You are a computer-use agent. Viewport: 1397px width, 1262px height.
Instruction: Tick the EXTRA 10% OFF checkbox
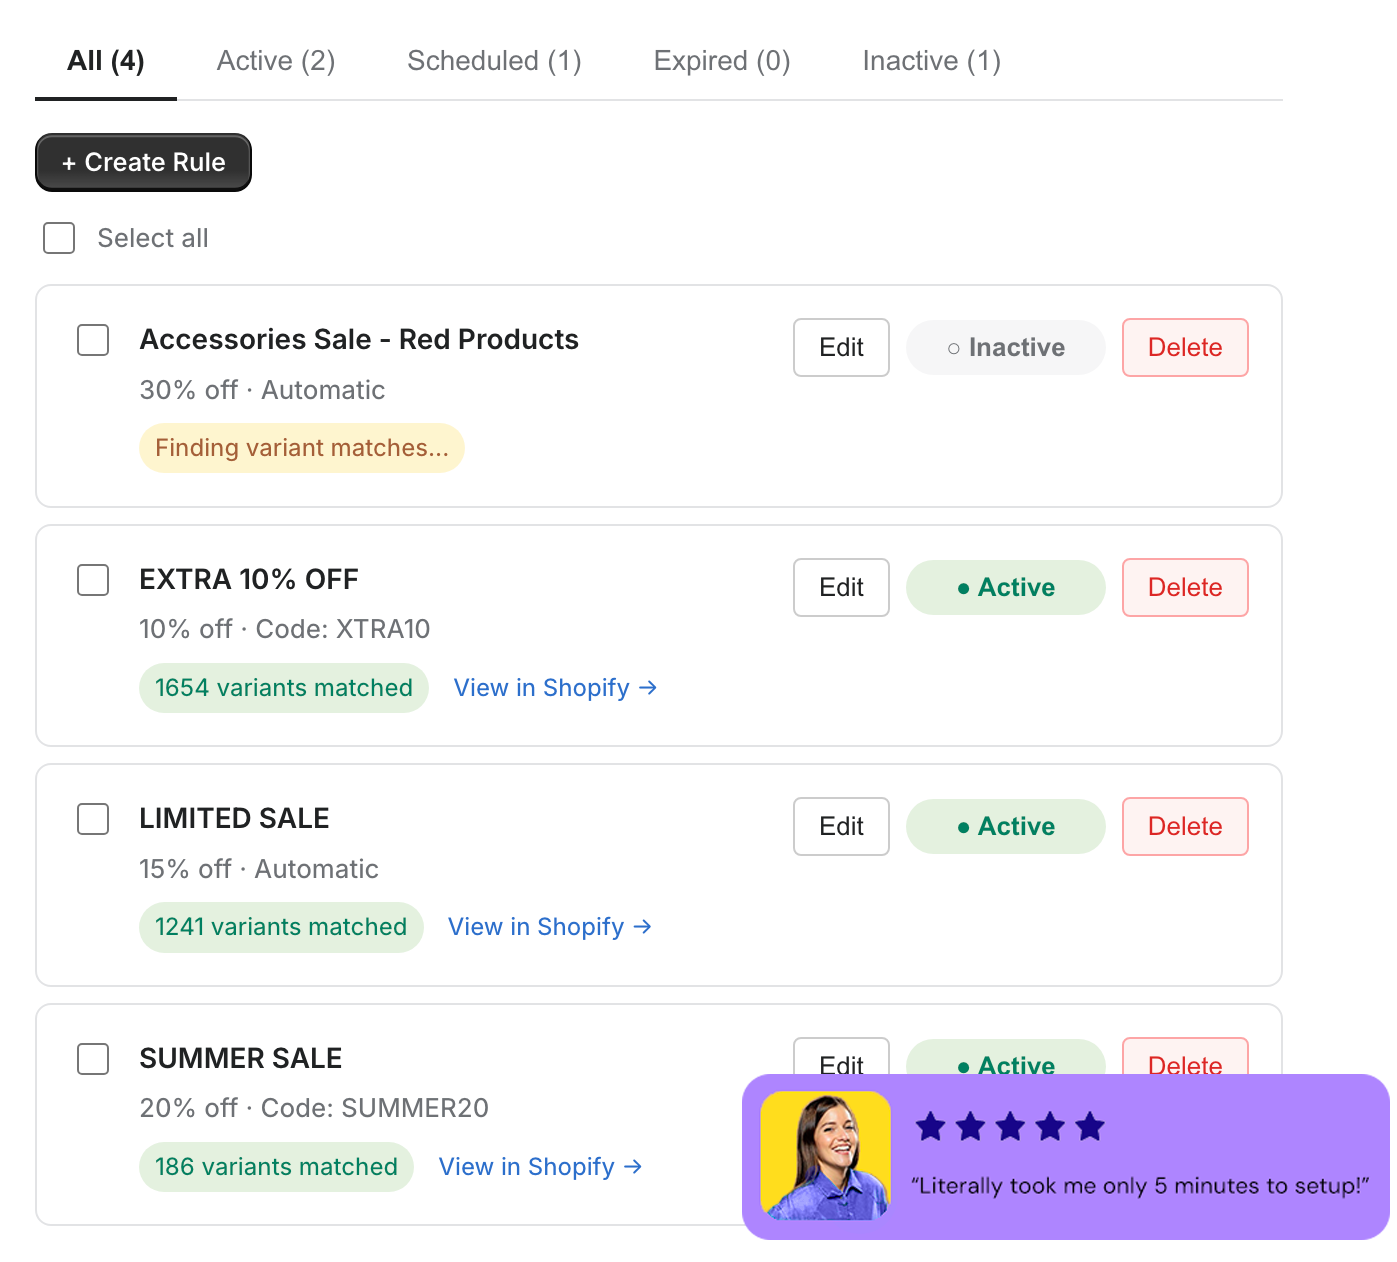(x=93, y=580)
